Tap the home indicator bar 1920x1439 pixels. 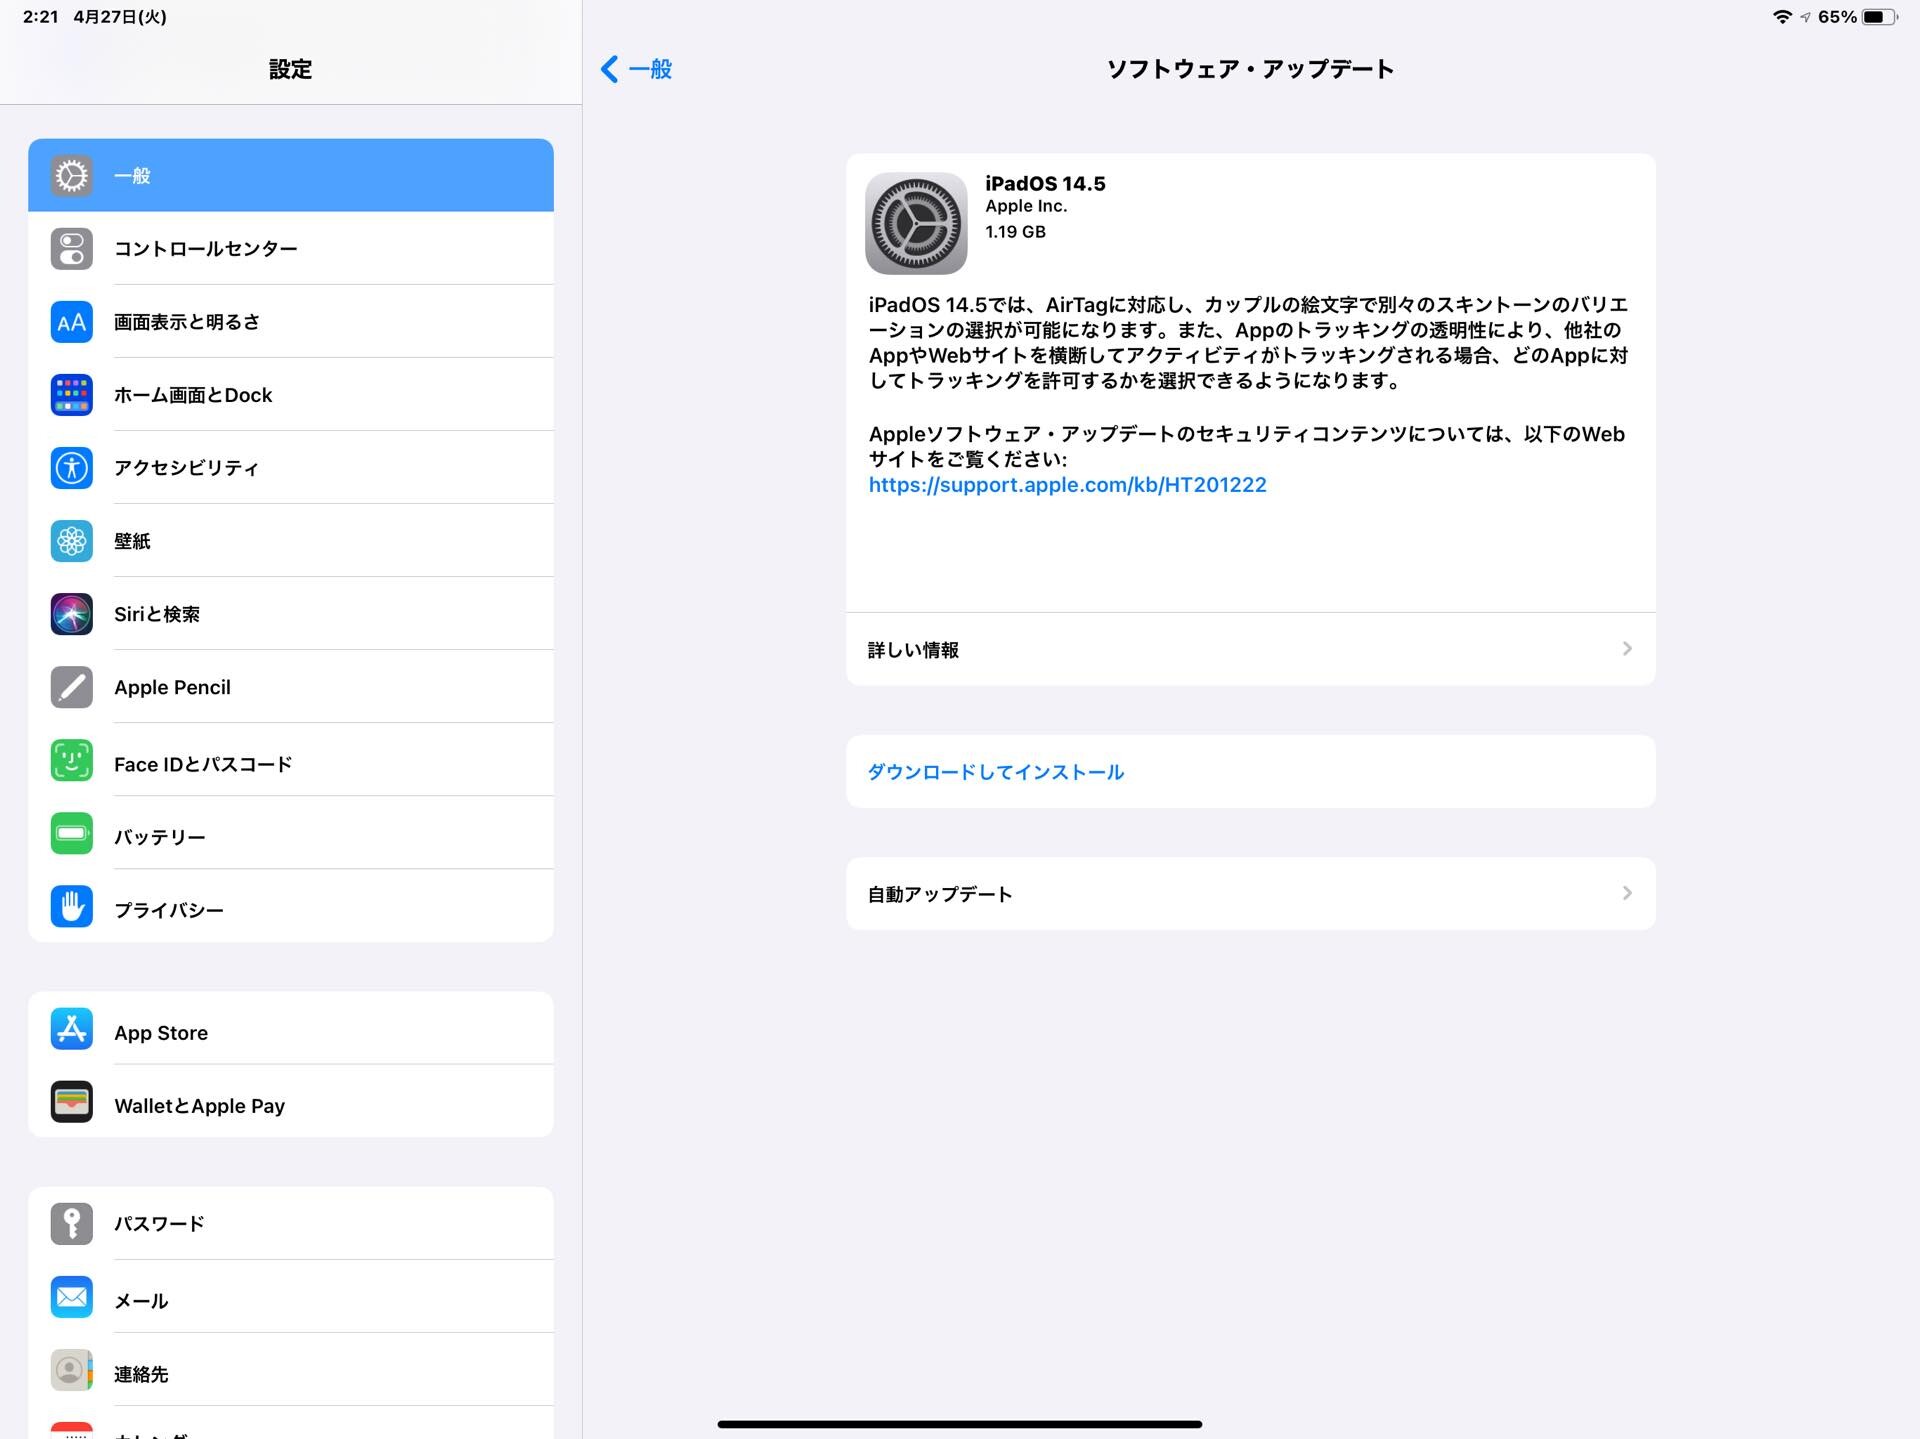point(959,1424)
